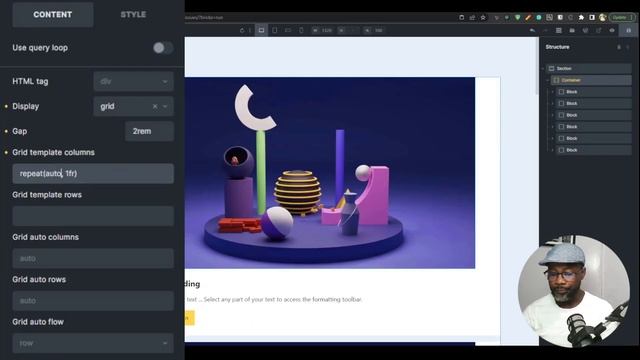This screenshot has width=640, height=360.
Task: Select the Section row in Structure panel
Action: point(589,69)
